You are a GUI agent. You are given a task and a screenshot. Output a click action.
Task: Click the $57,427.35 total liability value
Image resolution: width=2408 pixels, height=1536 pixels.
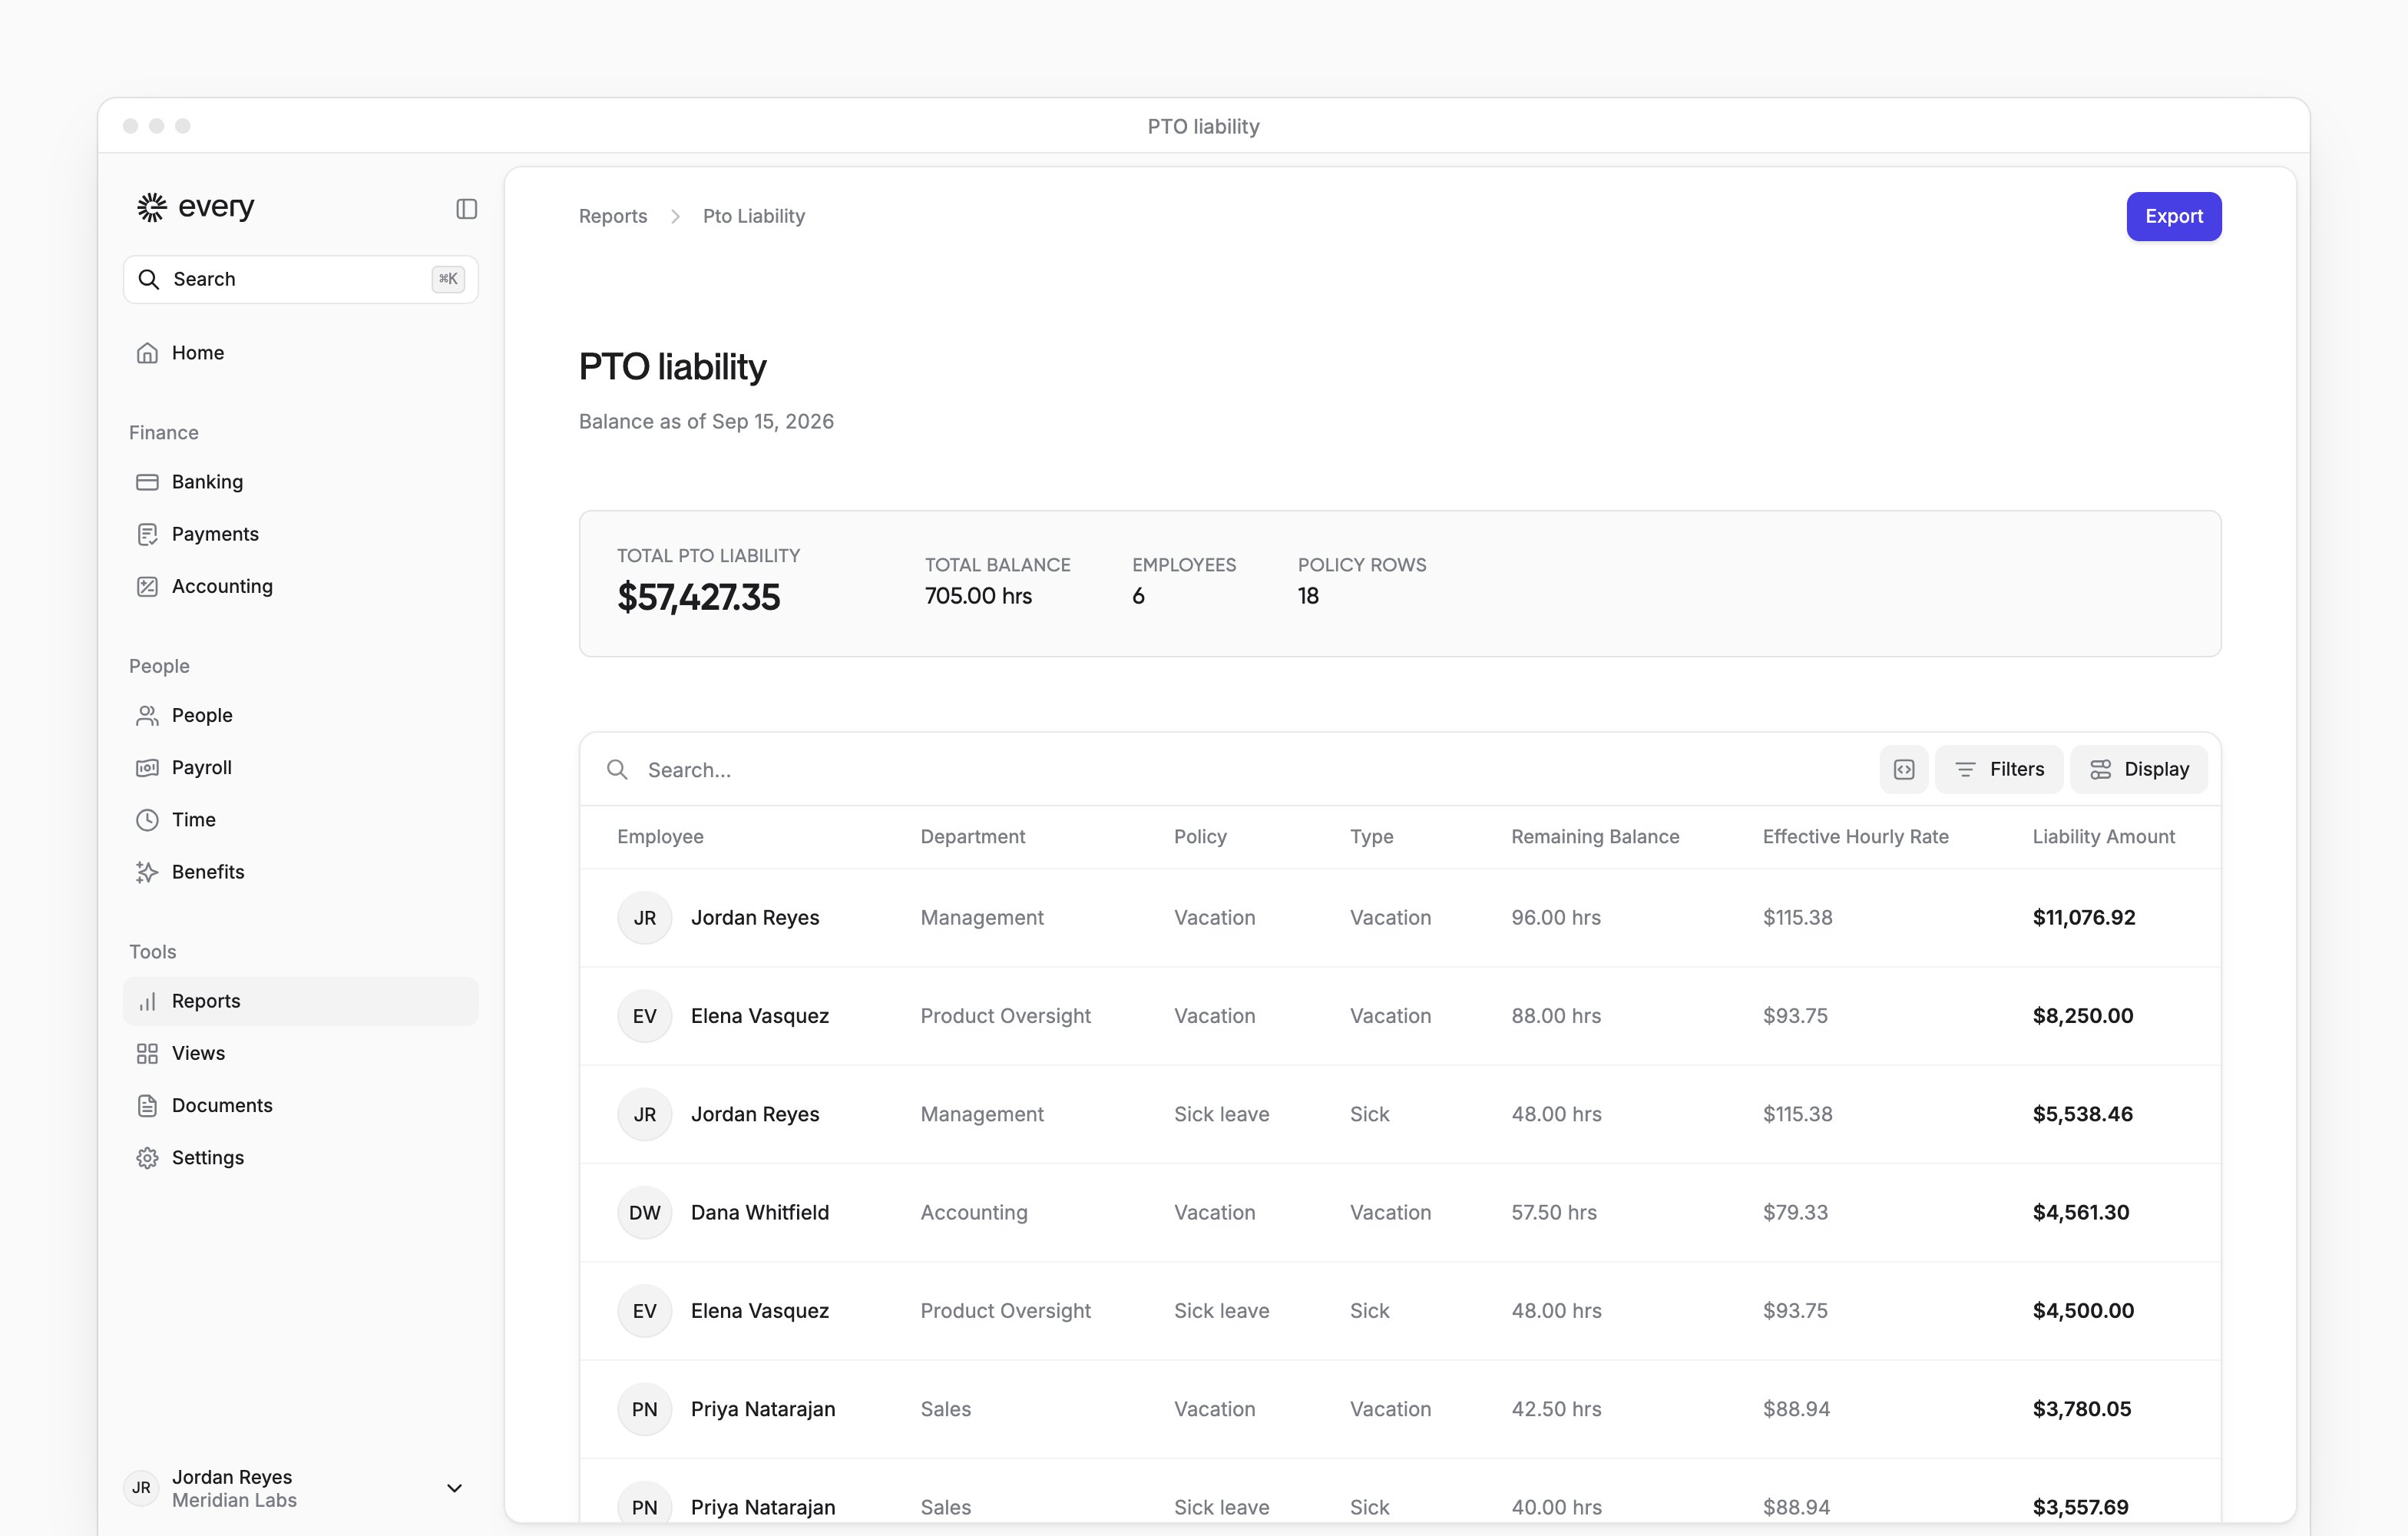click(698, 597)
